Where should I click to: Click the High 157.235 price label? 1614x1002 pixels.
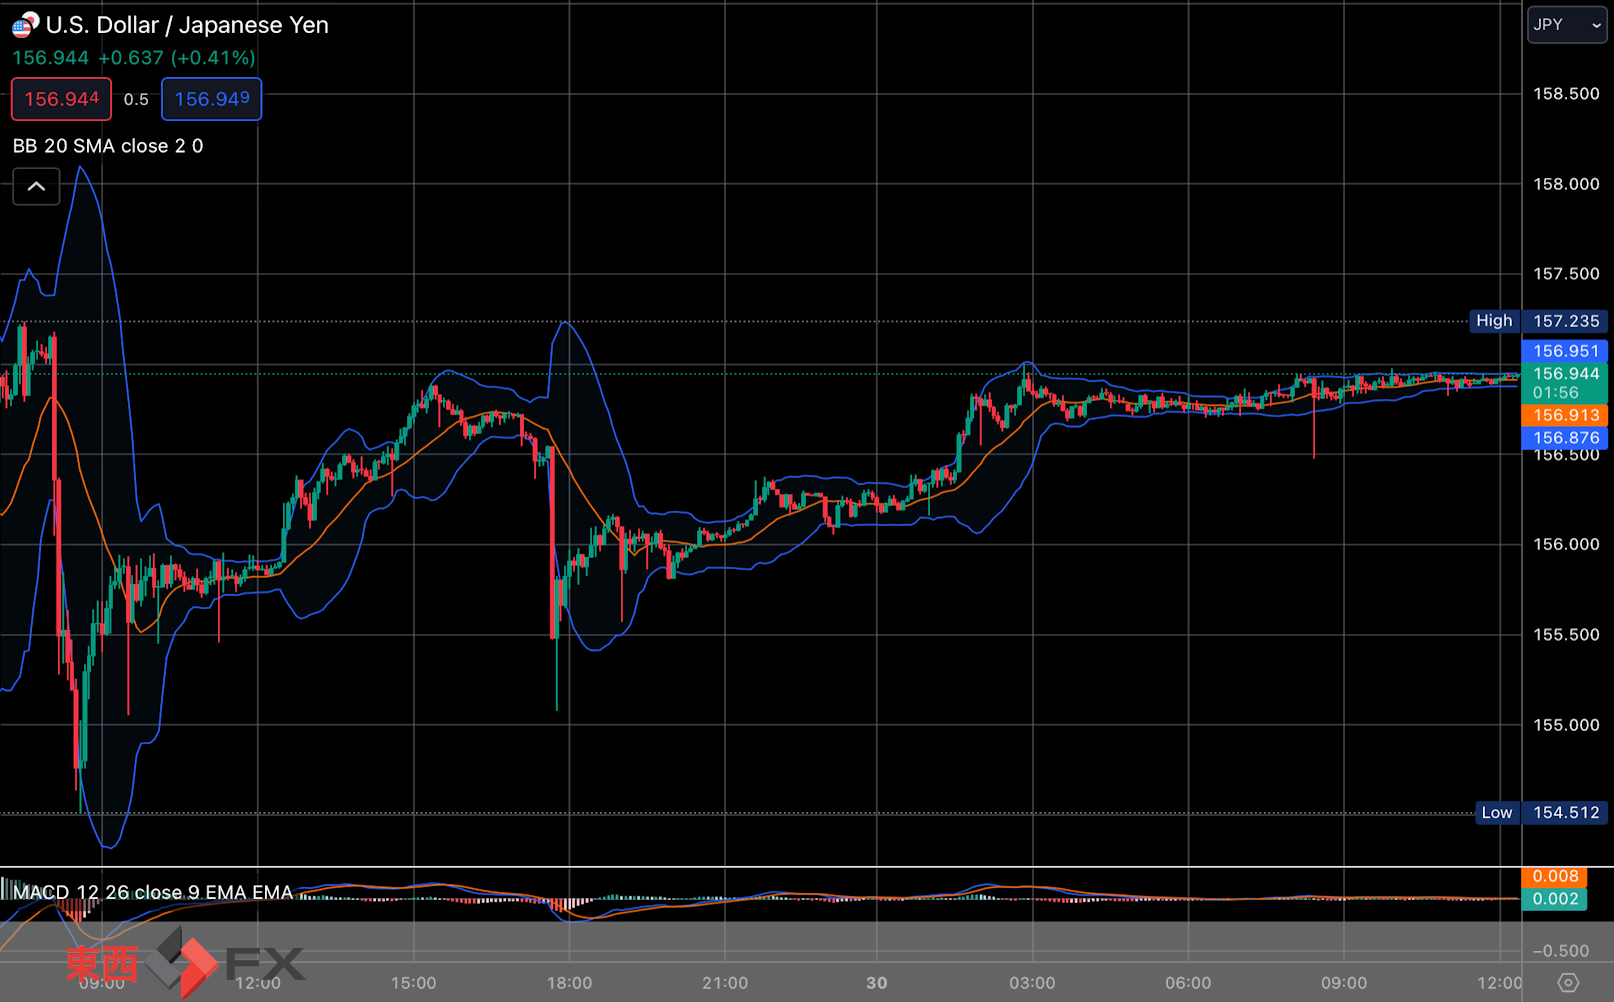(1539, 321)
